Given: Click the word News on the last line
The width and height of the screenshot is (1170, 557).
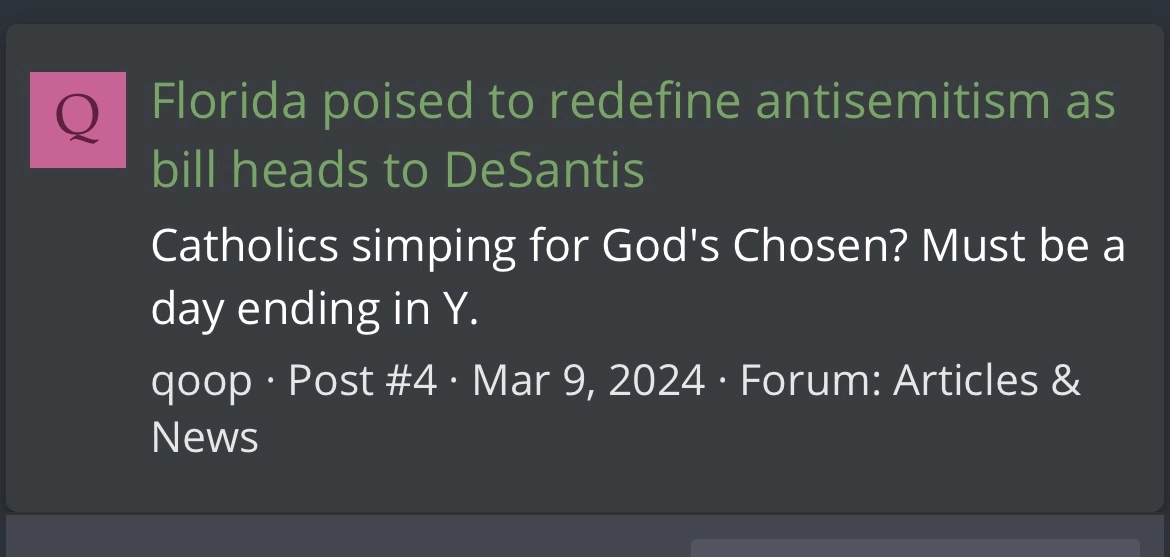Looking at the screenshot, I should (x=204, y=437).
